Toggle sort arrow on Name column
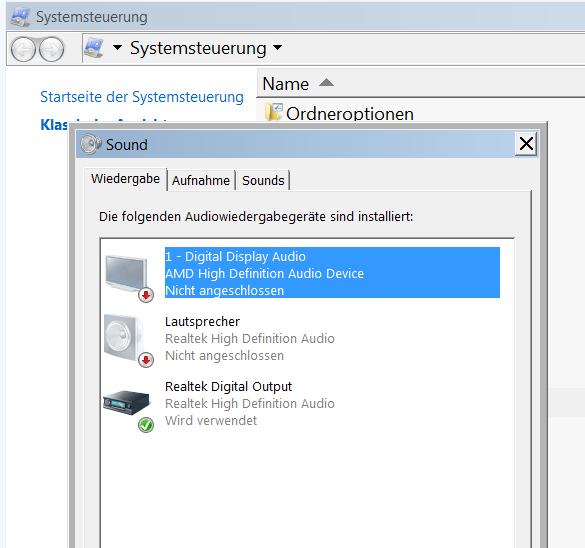585x548 pixels. click(x=326, y=82)
